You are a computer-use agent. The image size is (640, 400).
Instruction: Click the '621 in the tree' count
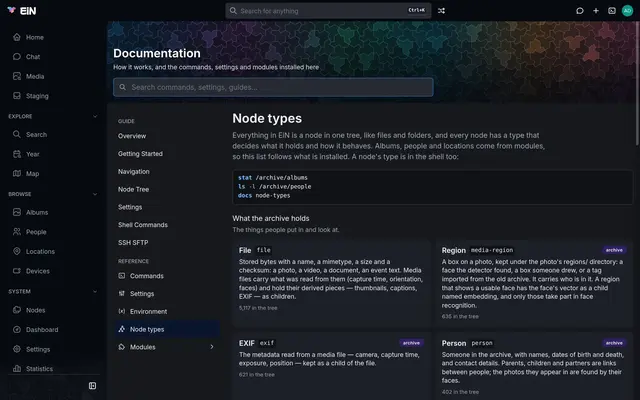point(257,375)
